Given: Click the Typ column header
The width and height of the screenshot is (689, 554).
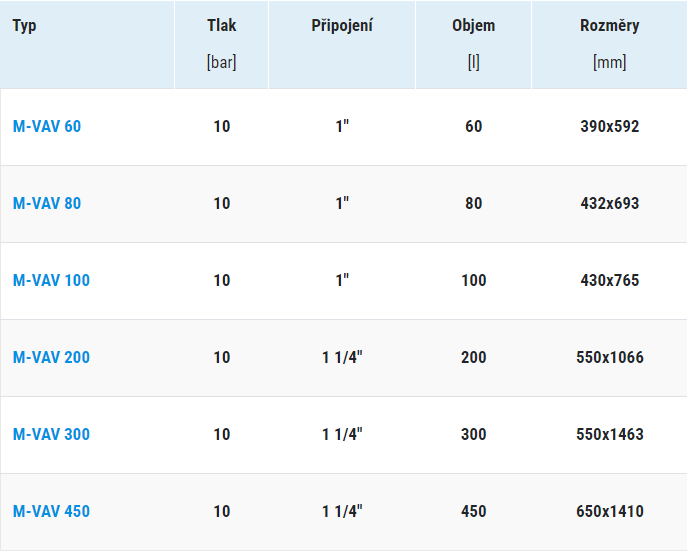Looking at the screenshot, I should (24, 26).
